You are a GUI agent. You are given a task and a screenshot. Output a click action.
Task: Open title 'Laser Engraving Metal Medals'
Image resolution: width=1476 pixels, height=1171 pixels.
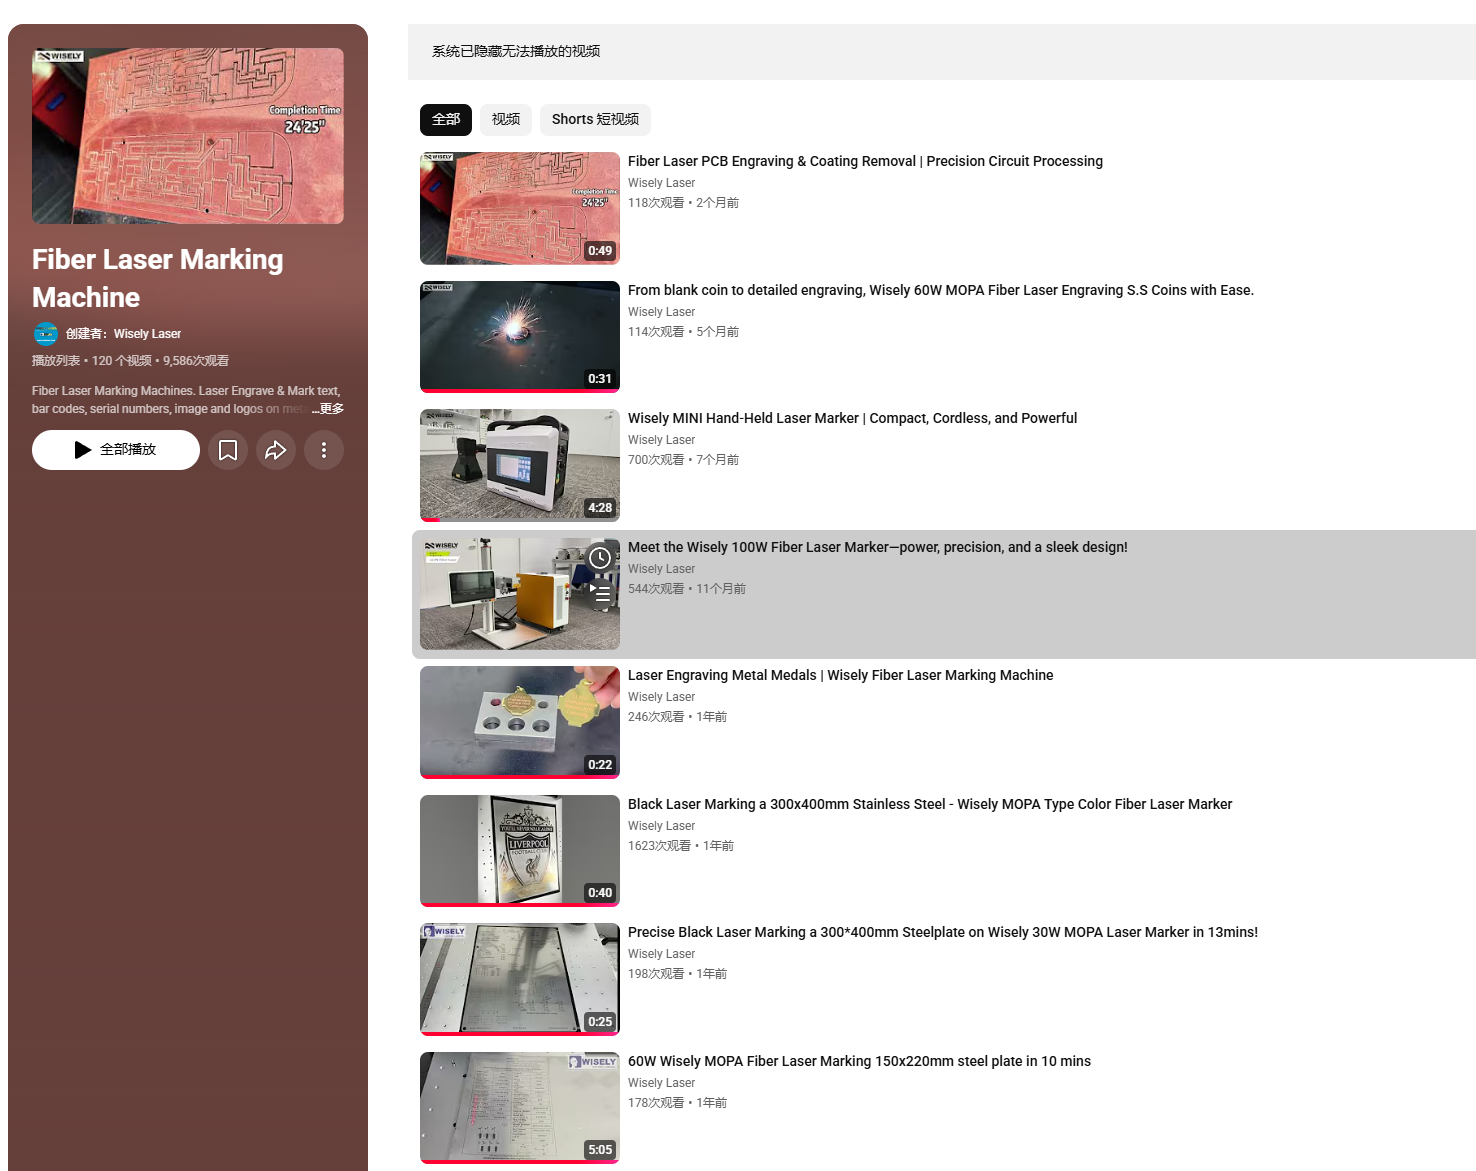point(840,675)
